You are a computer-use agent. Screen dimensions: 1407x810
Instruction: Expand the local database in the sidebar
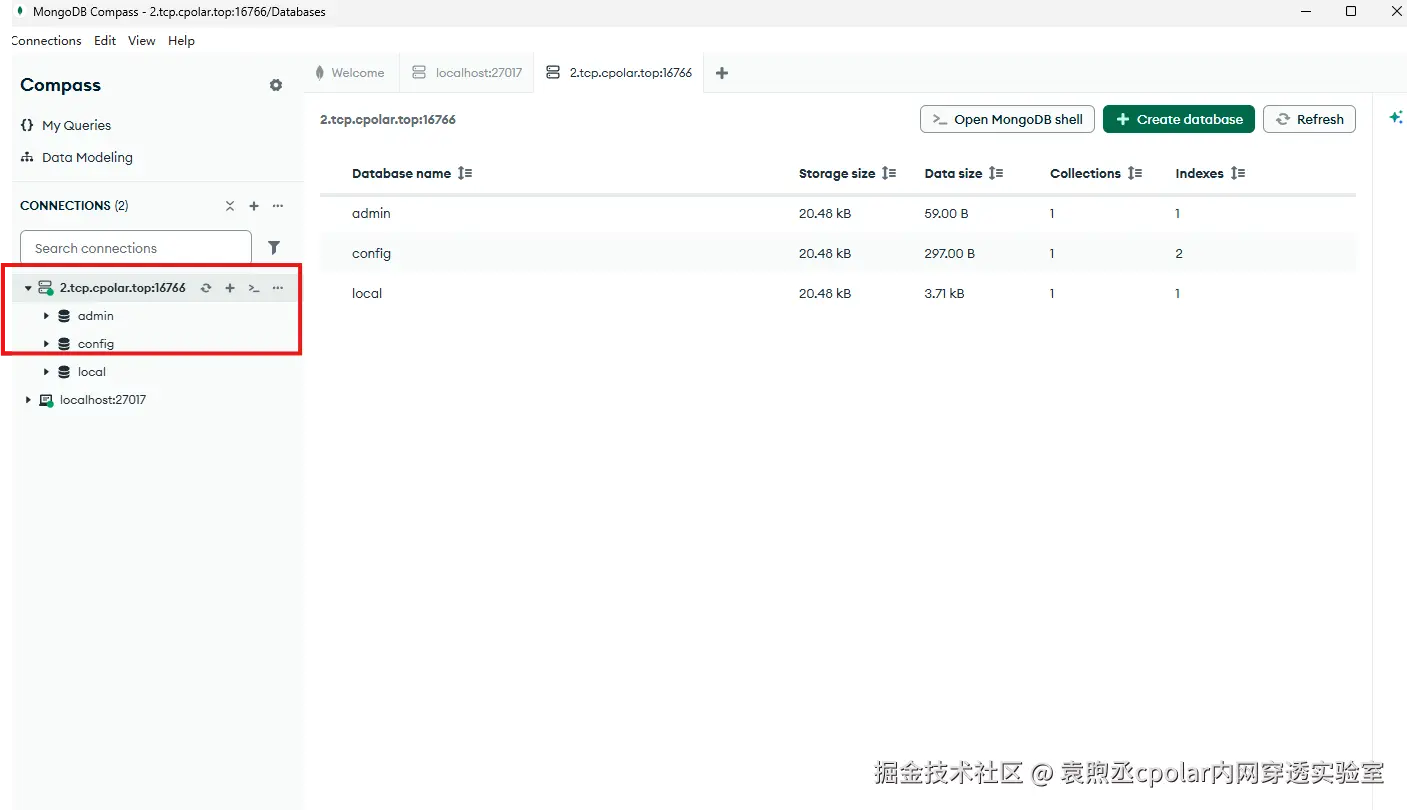[46, 372]
